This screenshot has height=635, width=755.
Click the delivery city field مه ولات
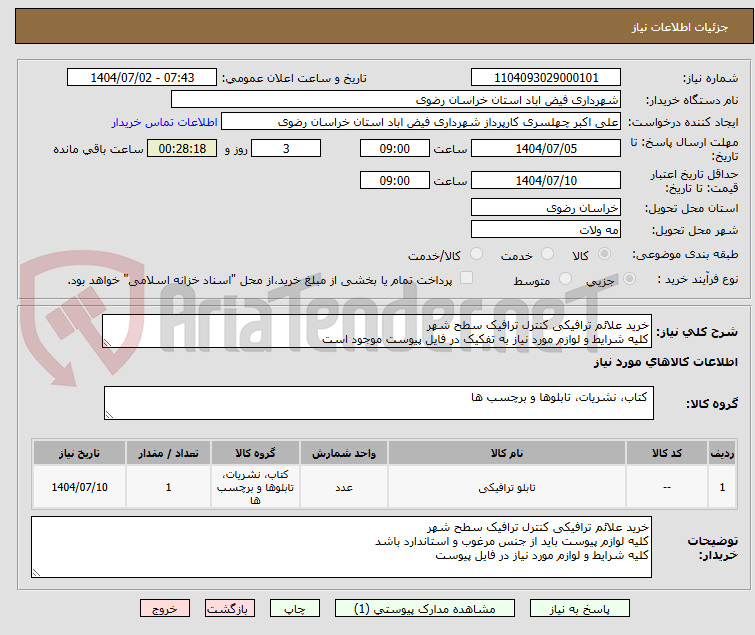[546, 229]
